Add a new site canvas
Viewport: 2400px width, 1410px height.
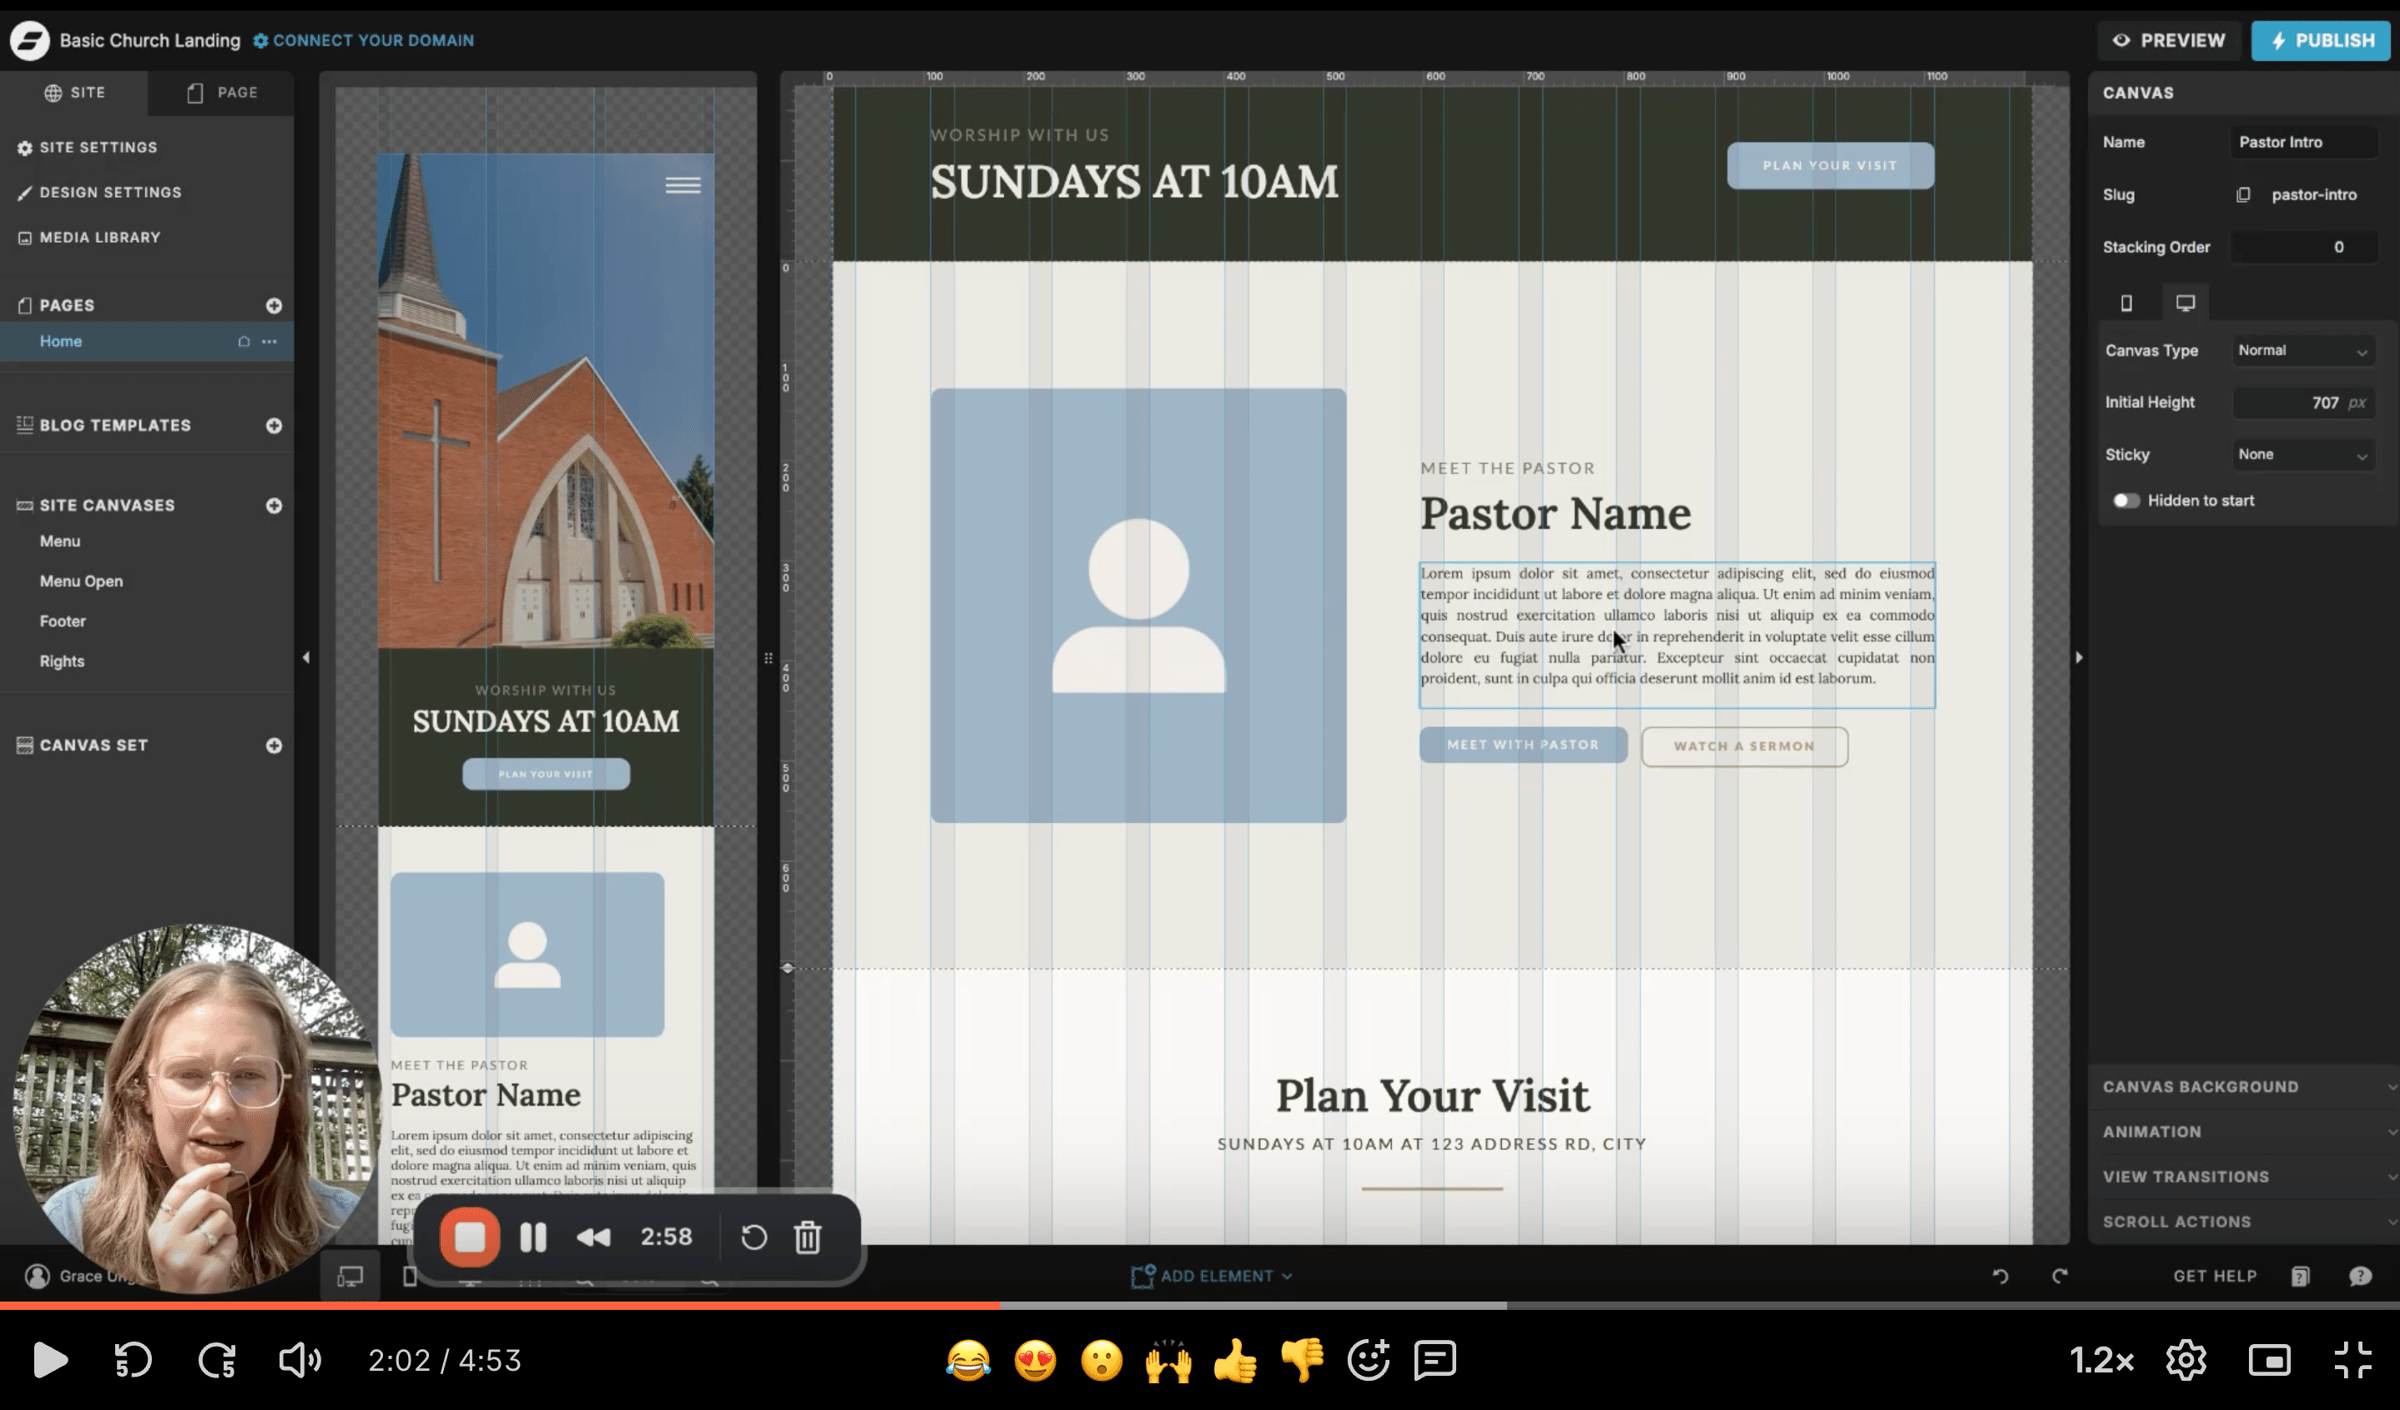click(273, 506)
